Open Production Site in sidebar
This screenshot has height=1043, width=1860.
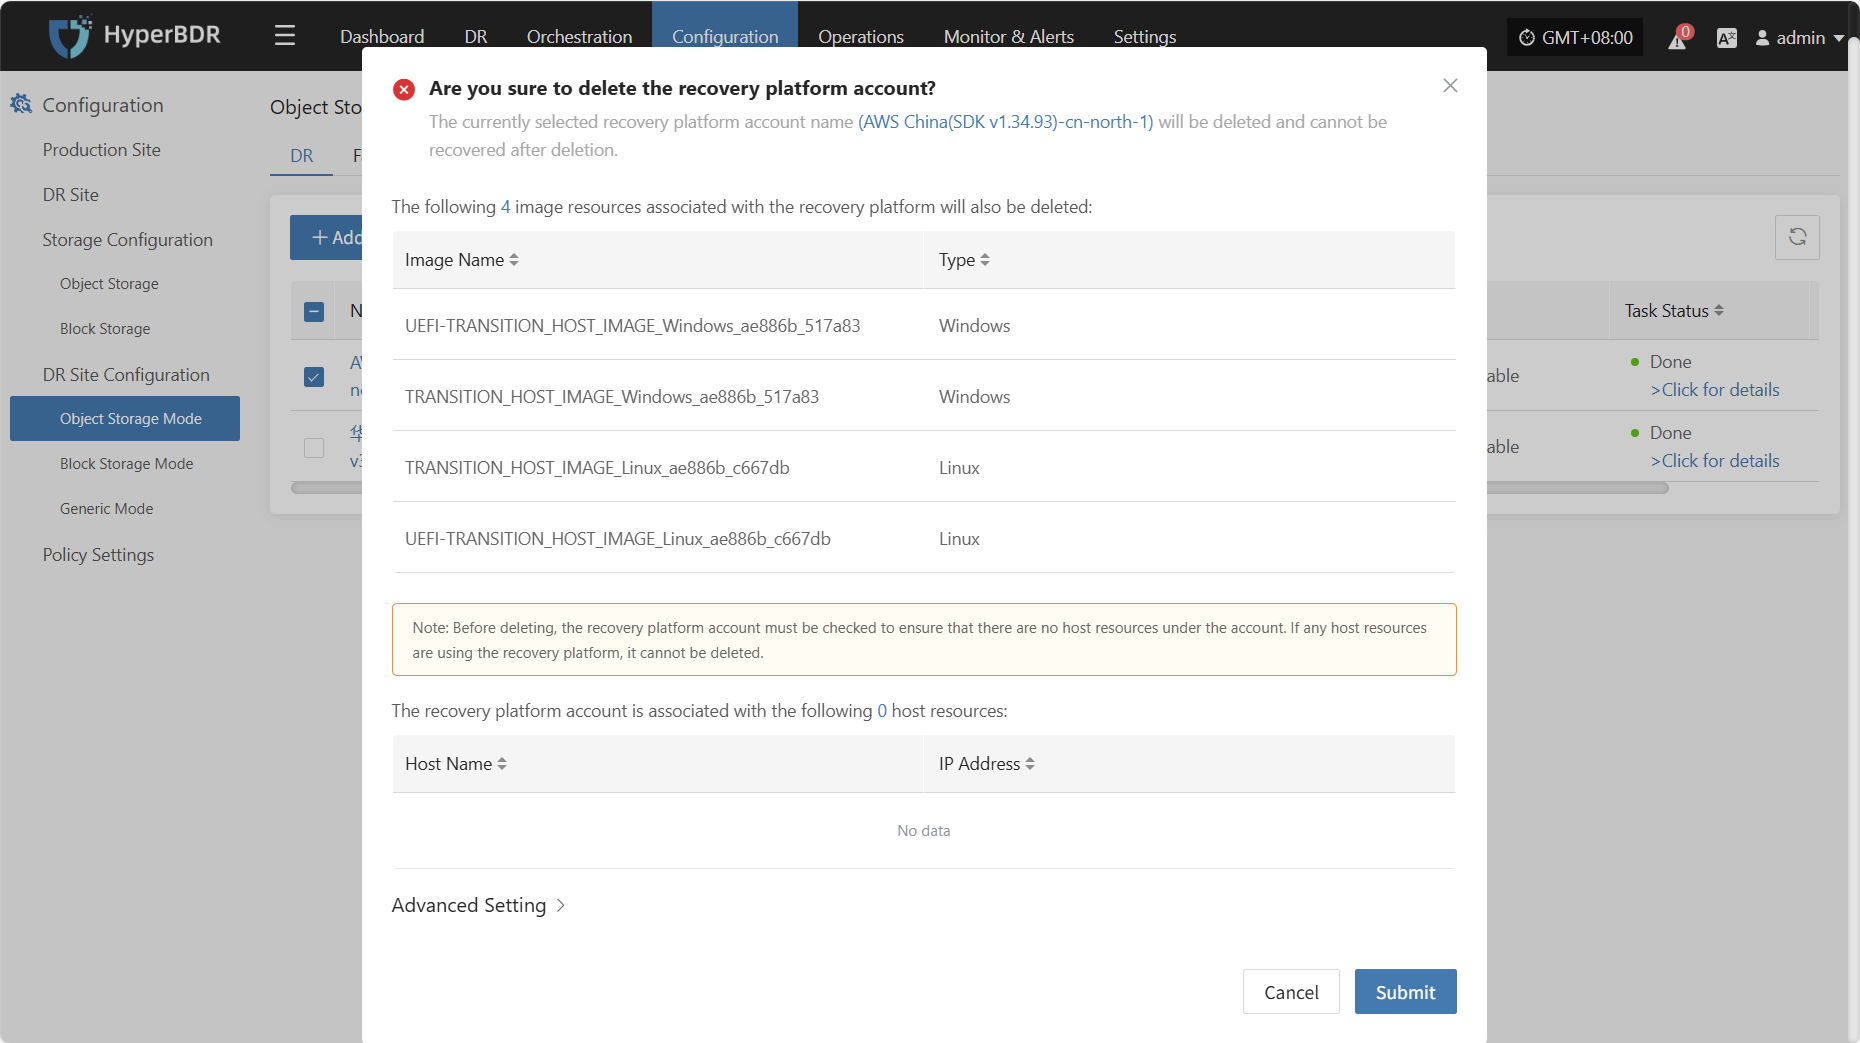click(x=102, y=150)
